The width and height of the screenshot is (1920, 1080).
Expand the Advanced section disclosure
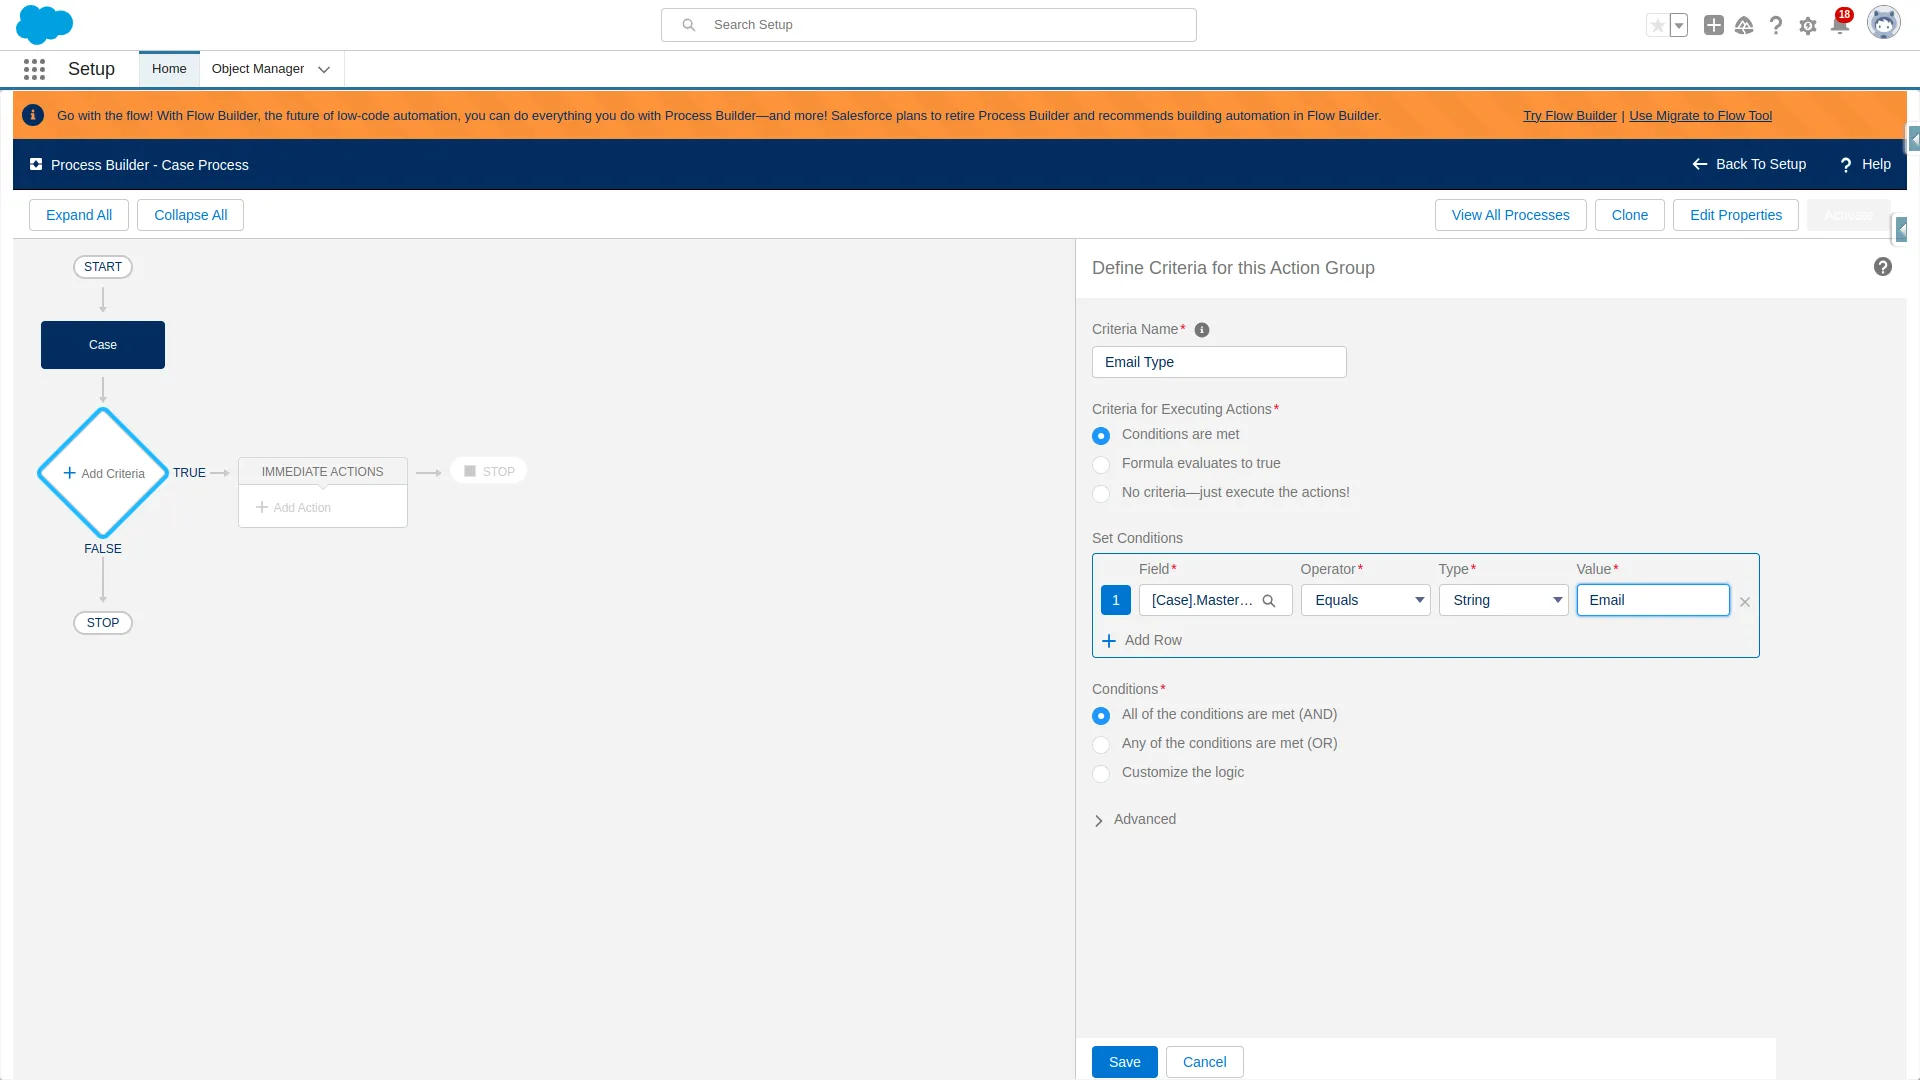(1100, 819)
